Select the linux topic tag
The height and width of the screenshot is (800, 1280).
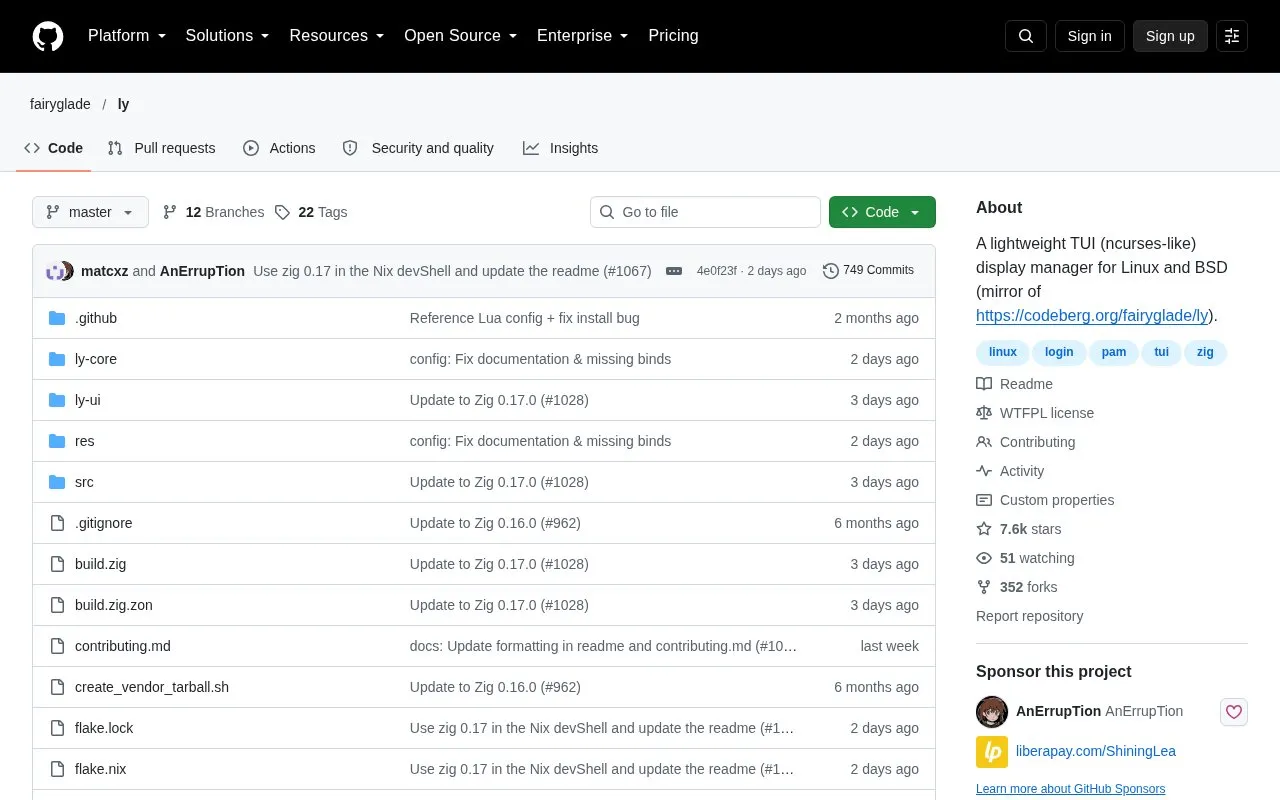coord(1003,352)
